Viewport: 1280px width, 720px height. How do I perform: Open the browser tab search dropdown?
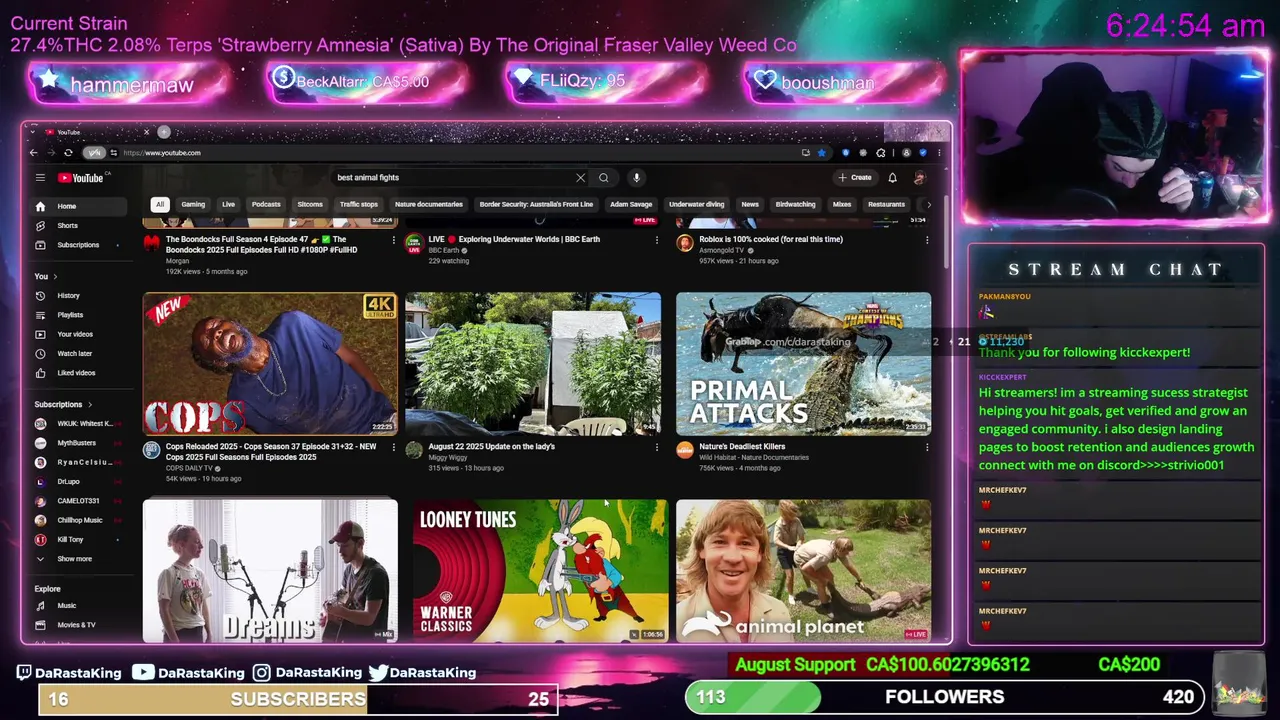(x=34, y=132)
